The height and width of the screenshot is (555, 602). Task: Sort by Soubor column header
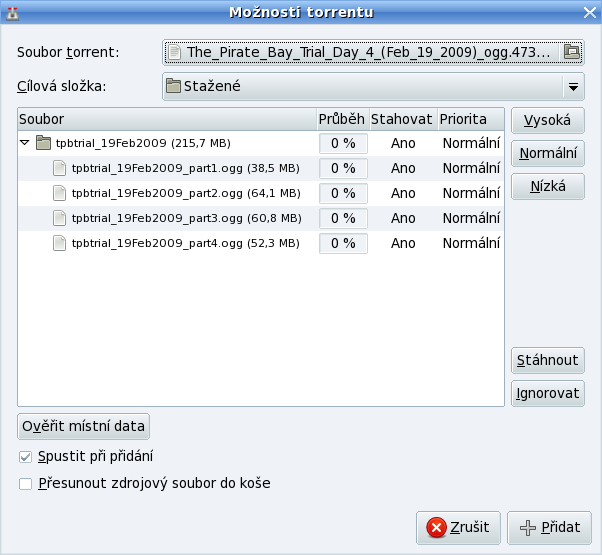[167, 119]
